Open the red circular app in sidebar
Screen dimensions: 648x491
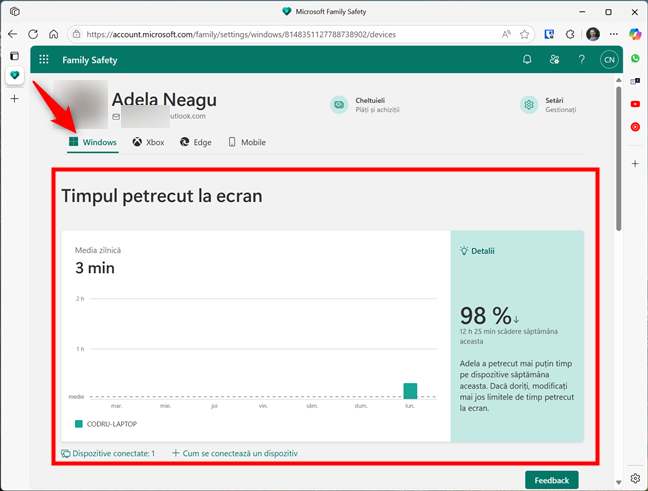(x=635, y=127)
